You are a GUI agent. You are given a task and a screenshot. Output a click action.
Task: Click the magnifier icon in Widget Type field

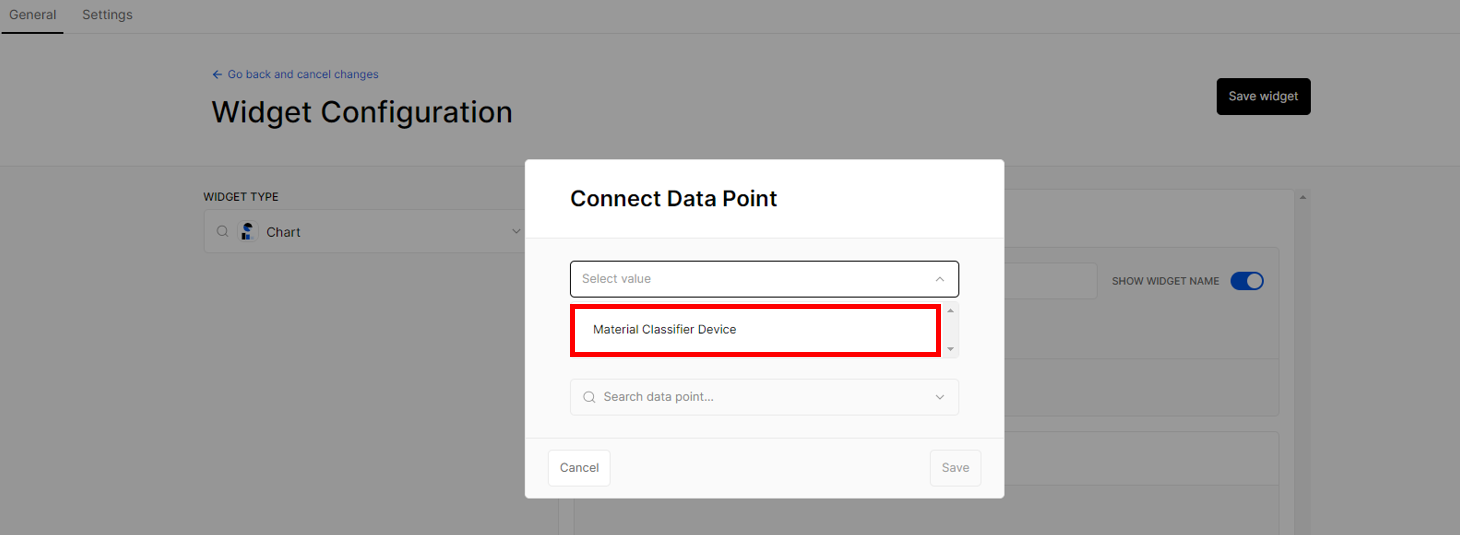(223, 231)
